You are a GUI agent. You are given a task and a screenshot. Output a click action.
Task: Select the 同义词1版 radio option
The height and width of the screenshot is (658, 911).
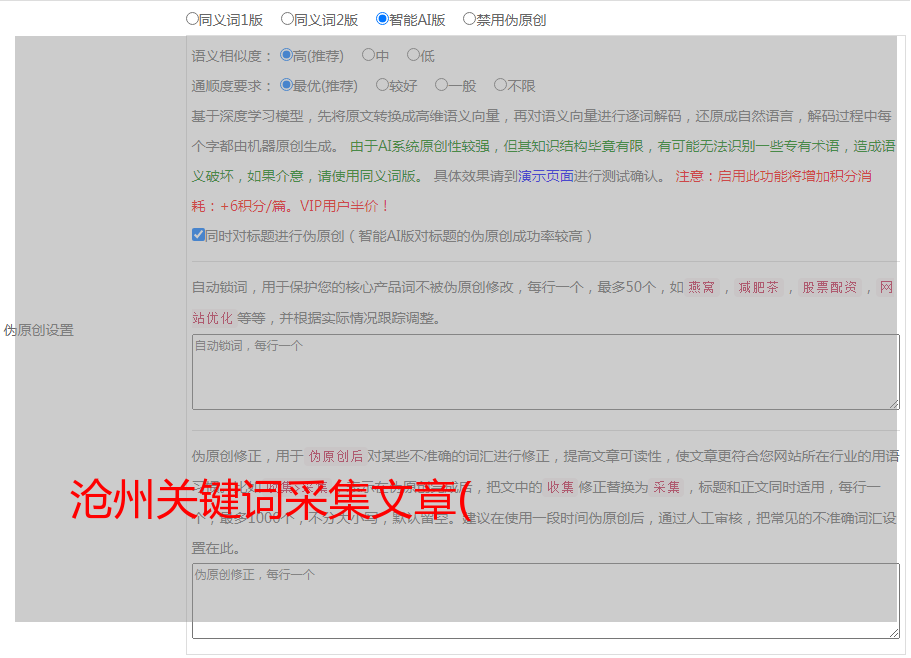[x=192, y=18]
